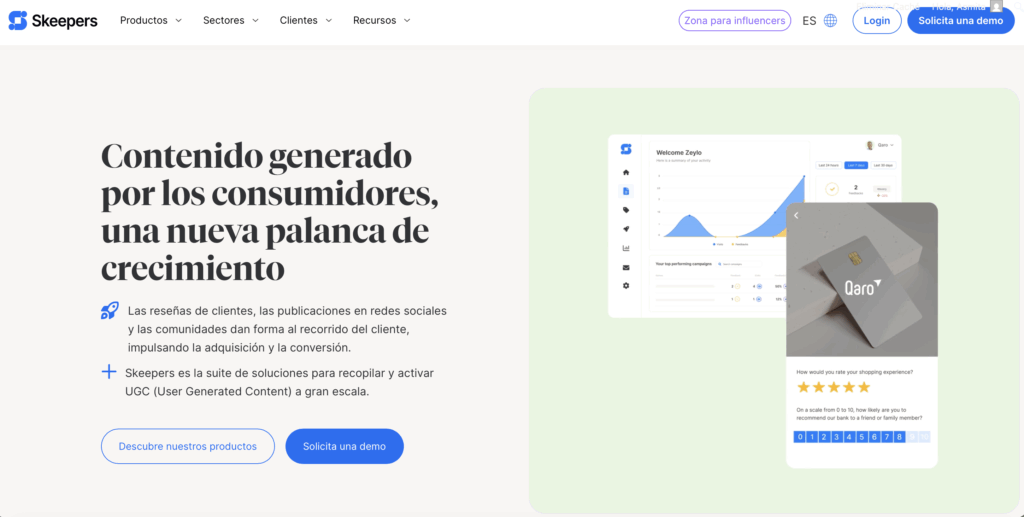Click the hero Solicita una demo button beside Descubre

[344, 446]
